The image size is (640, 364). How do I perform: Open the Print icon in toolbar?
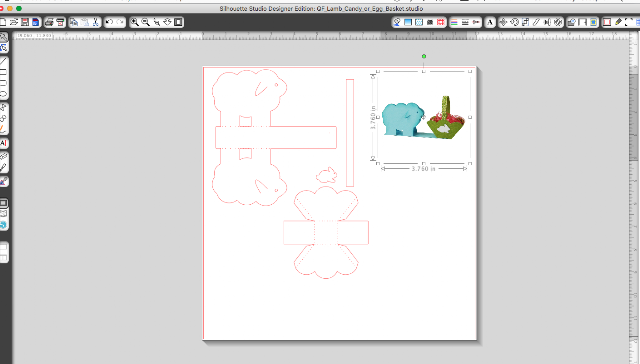pos(49,22)
